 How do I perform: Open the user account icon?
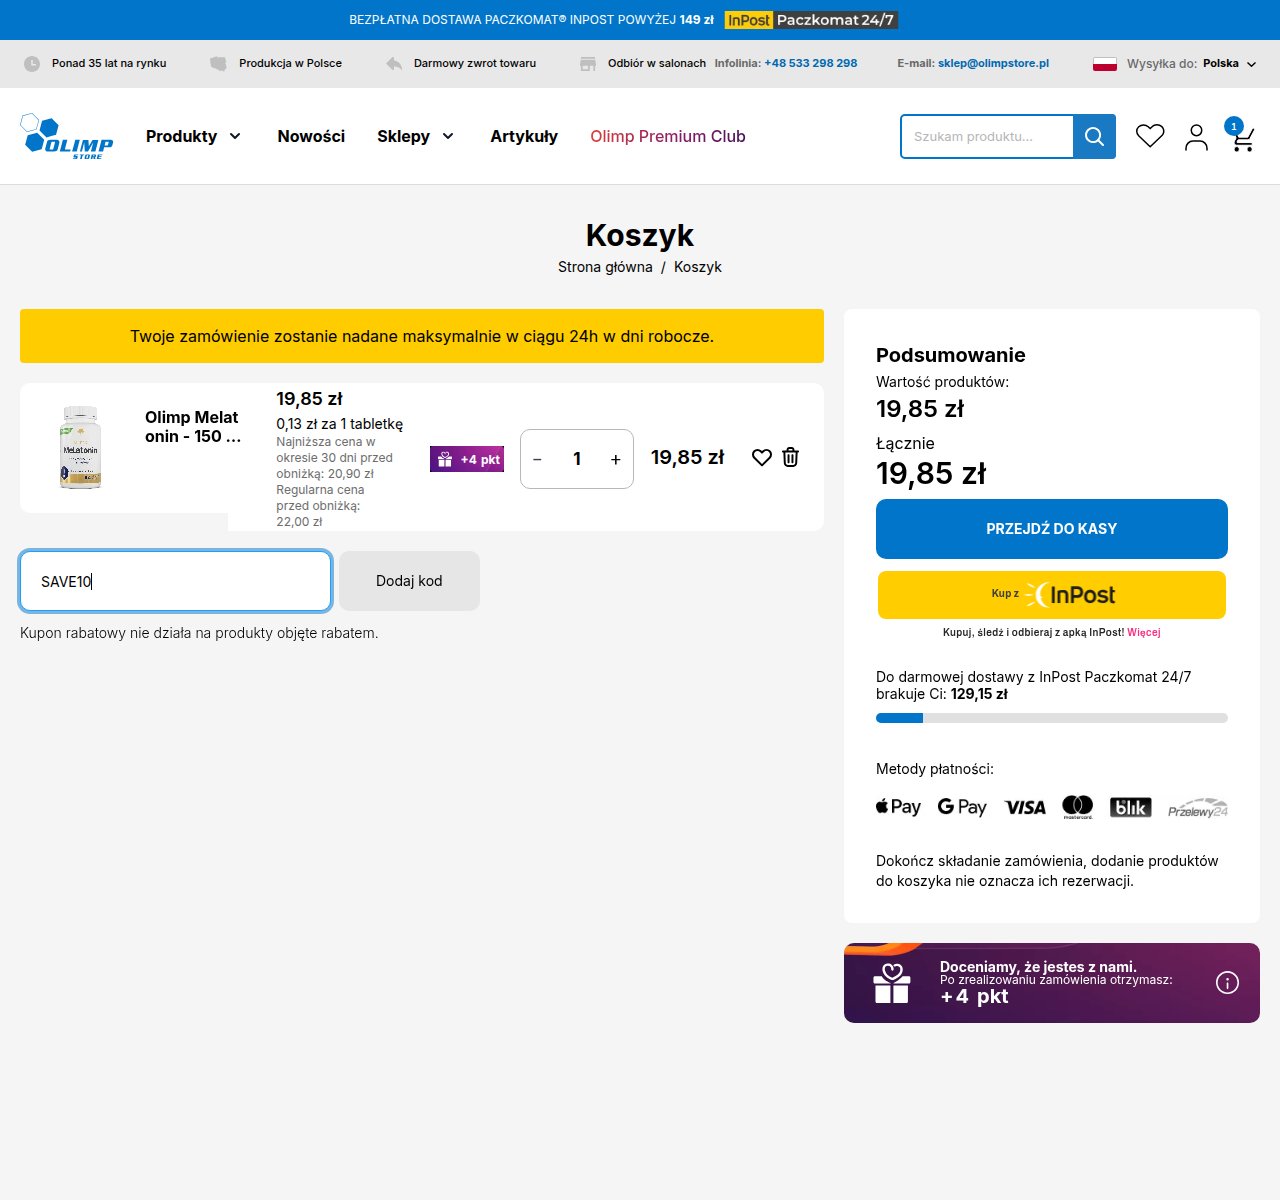[x=1196, y=137]
